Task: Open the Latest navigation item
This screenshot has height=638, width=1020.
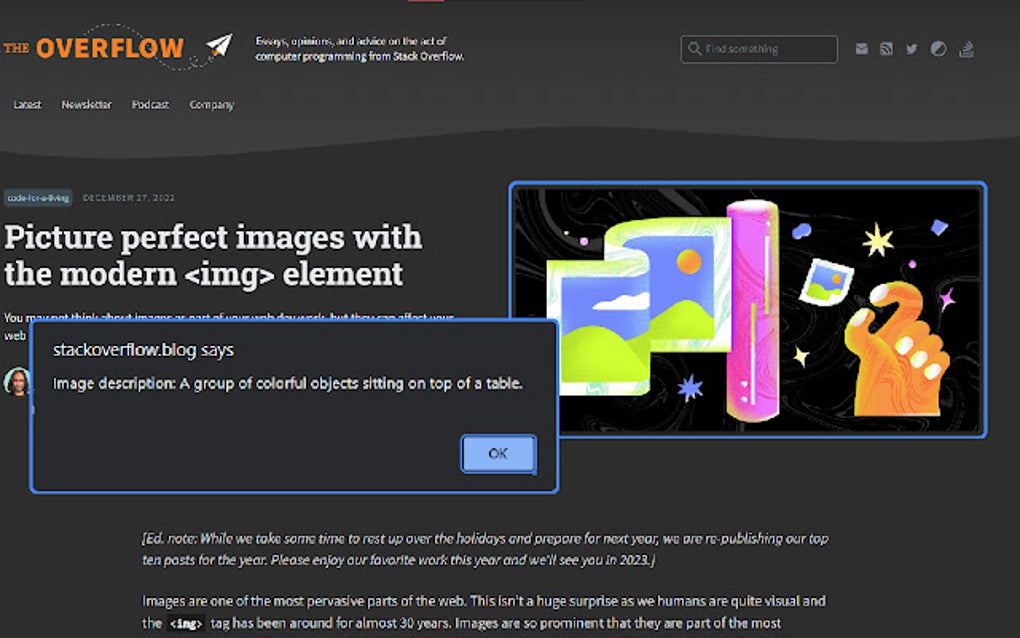Action: pos(27,104)
